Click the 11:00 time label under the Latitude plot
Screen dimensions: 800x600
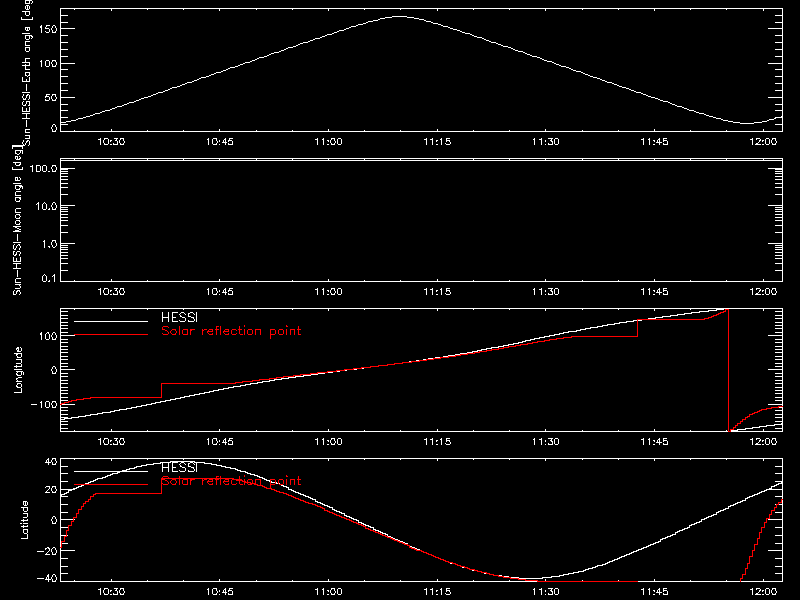329,592
